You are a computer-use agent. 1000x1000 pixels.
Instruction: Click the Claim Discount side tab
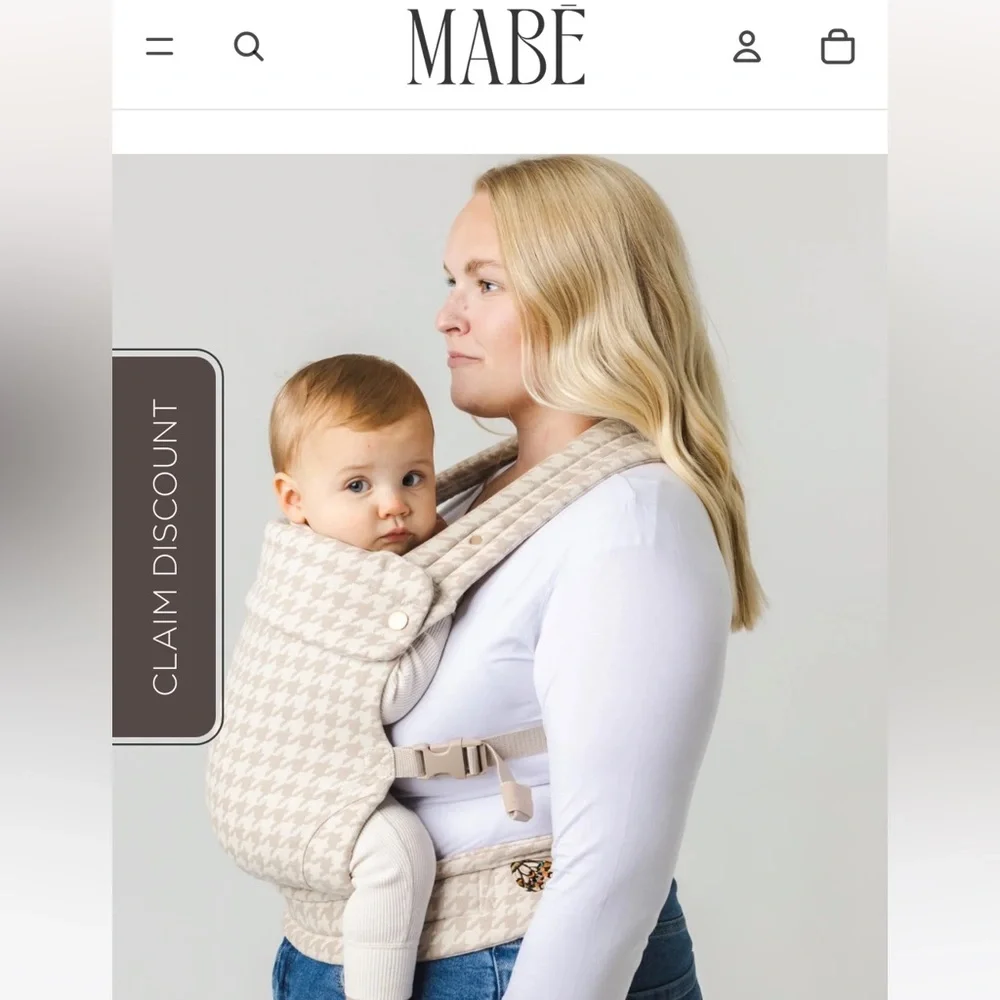[167, 547]
